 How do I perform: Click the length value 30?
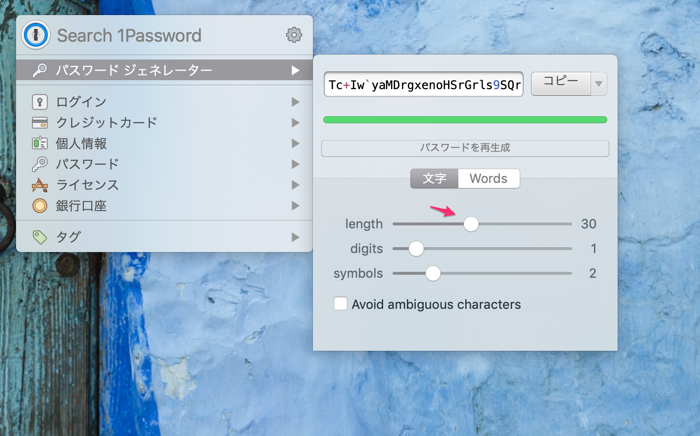[x=588, y=224]
